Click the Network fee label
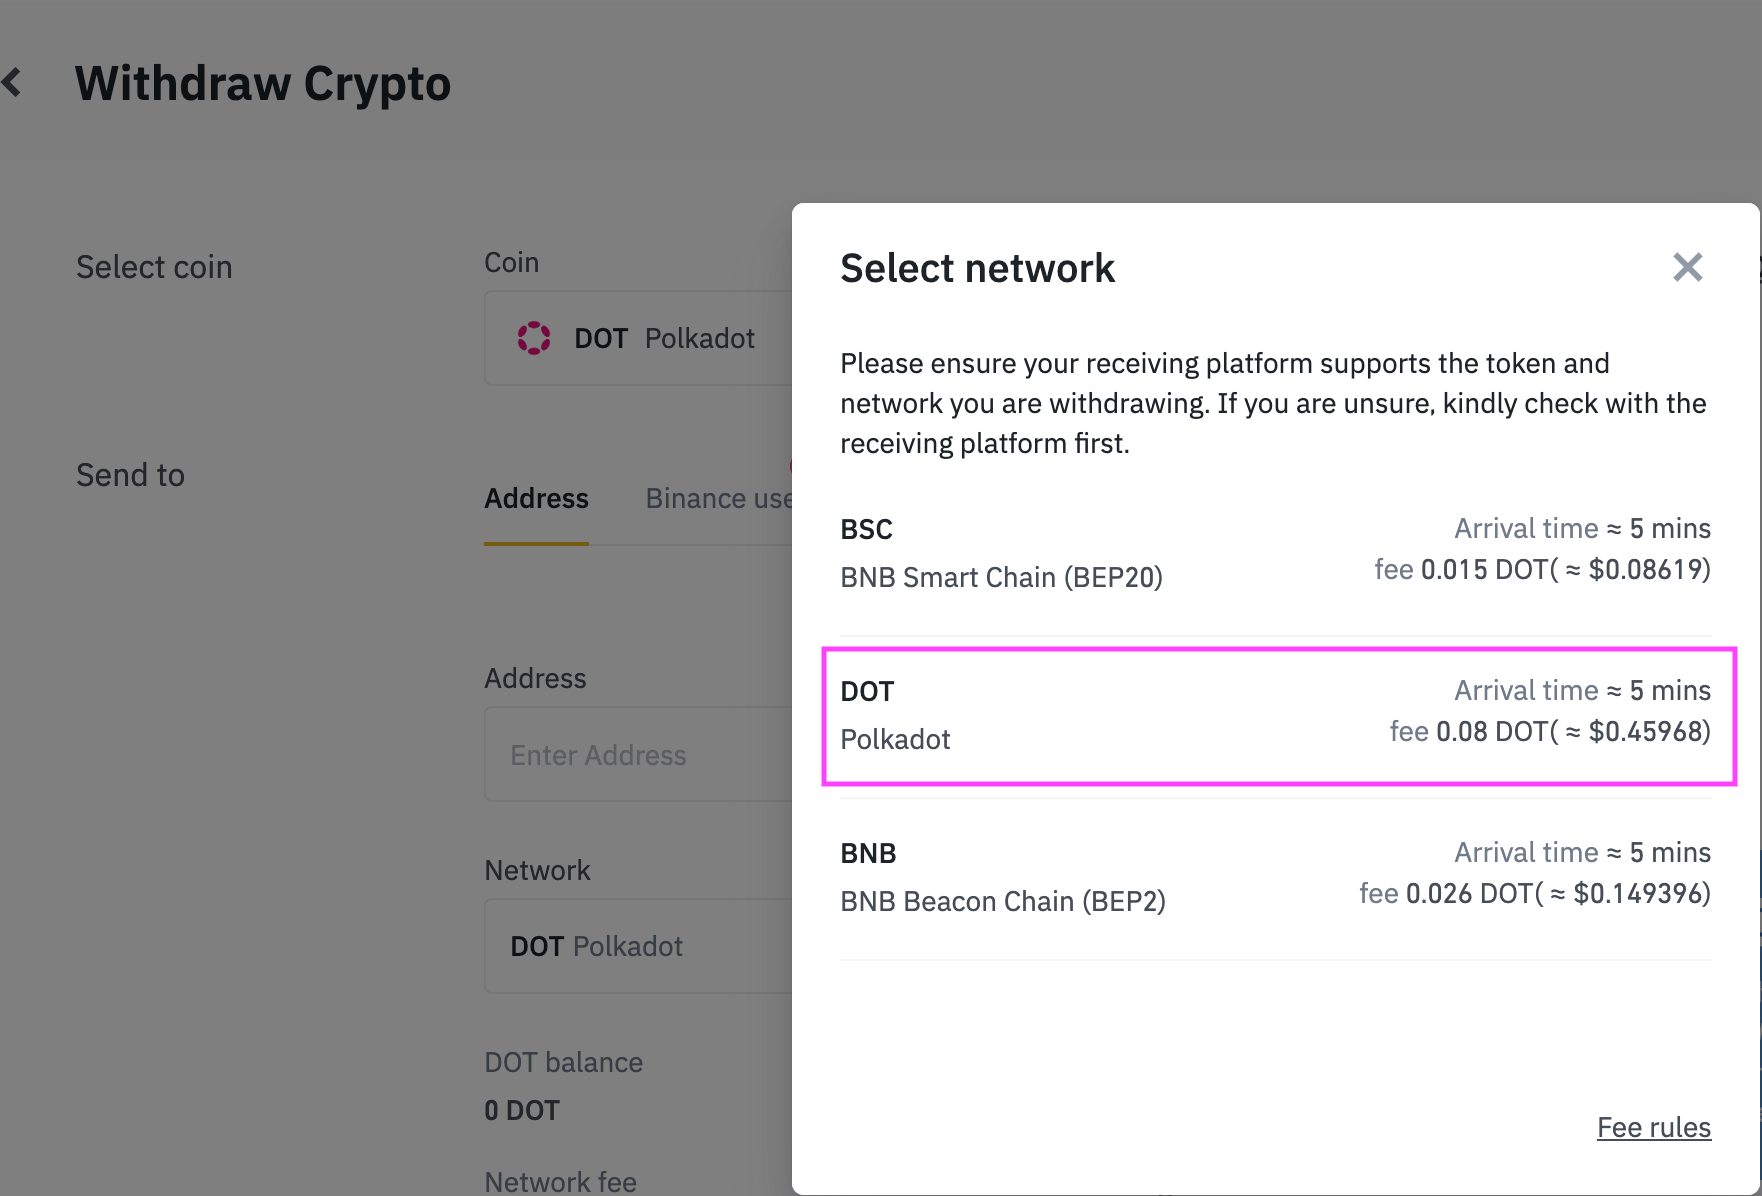 (560, 1181)
